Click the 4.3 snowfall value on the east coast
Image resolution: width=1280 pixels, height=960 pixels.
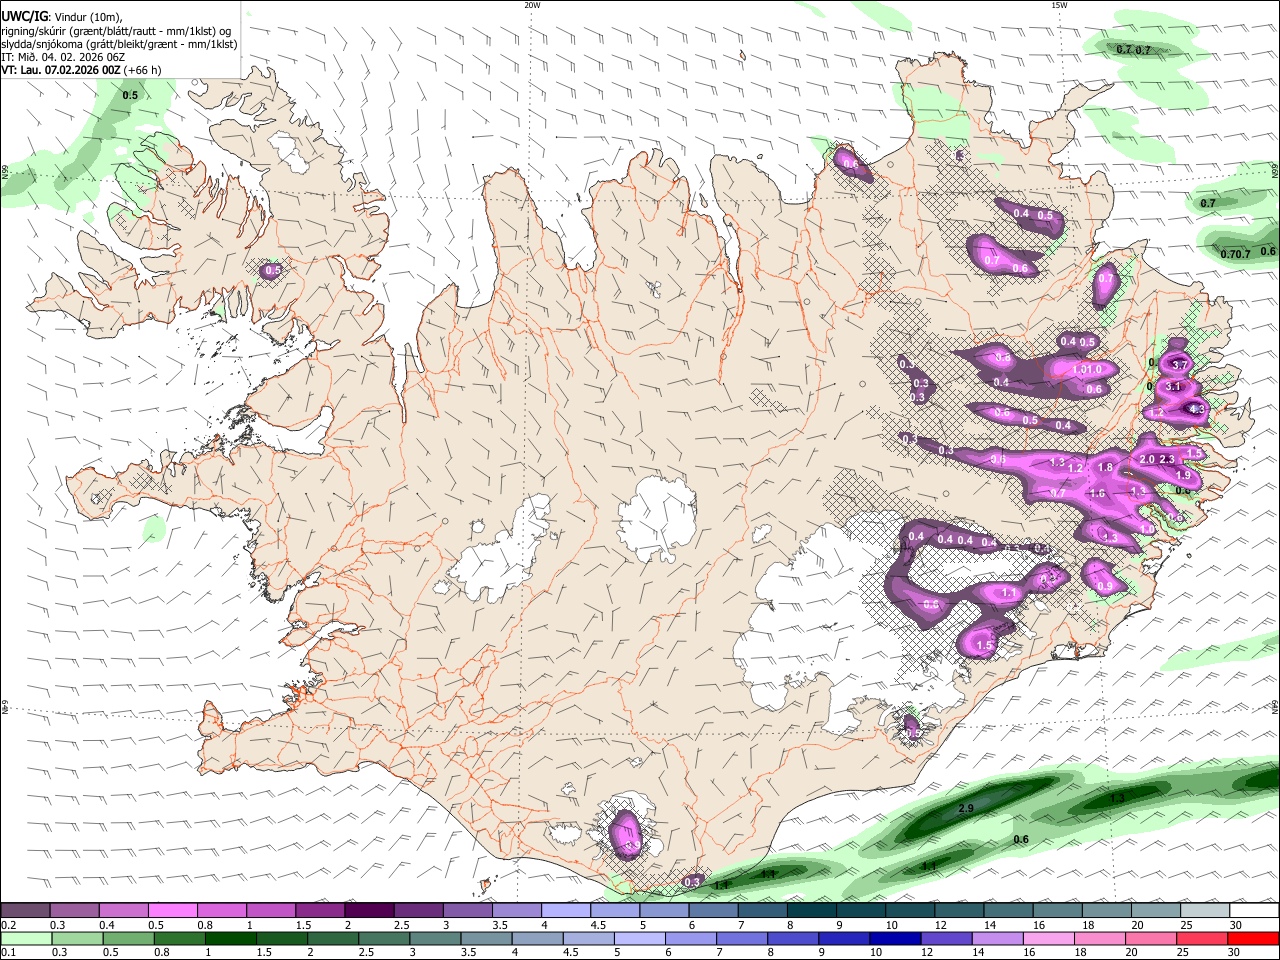pos(1195,409)
